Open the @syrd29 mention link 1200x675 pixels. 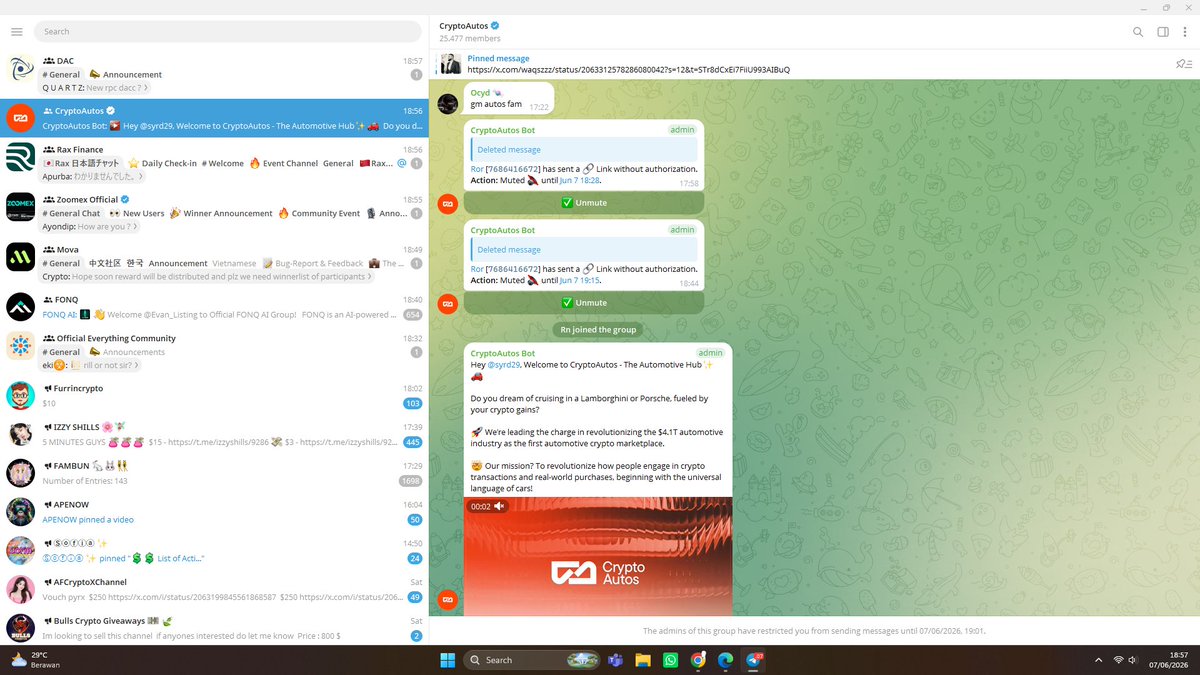[x=503, y=365]
